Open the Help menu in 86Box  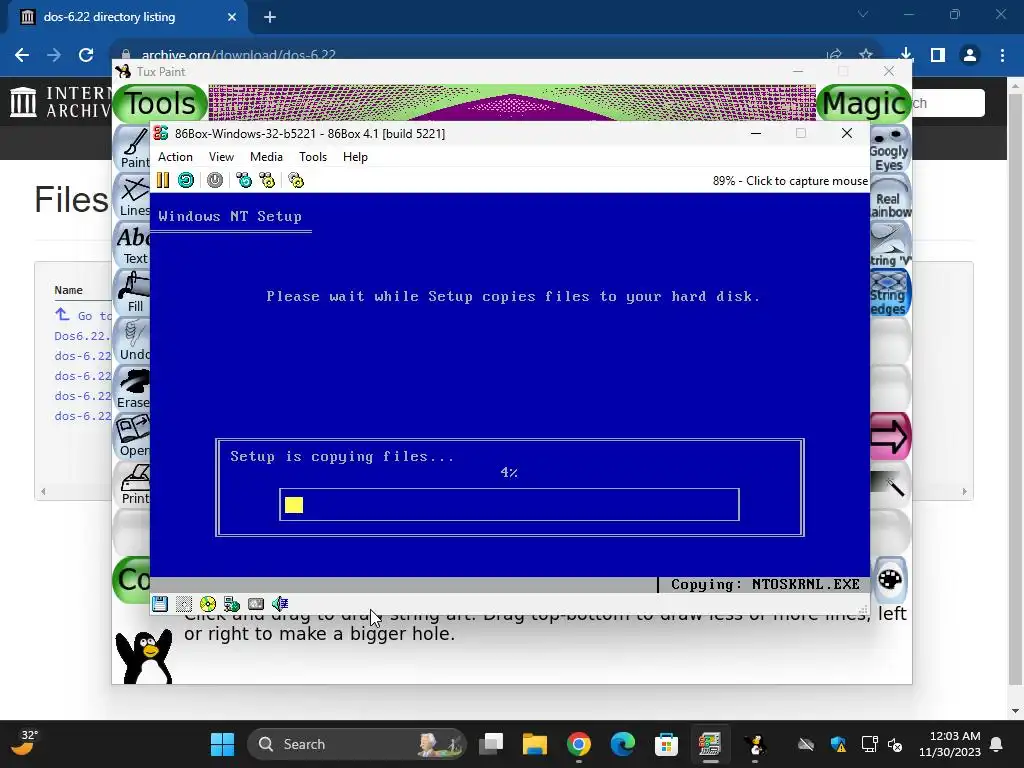(355, 157)
